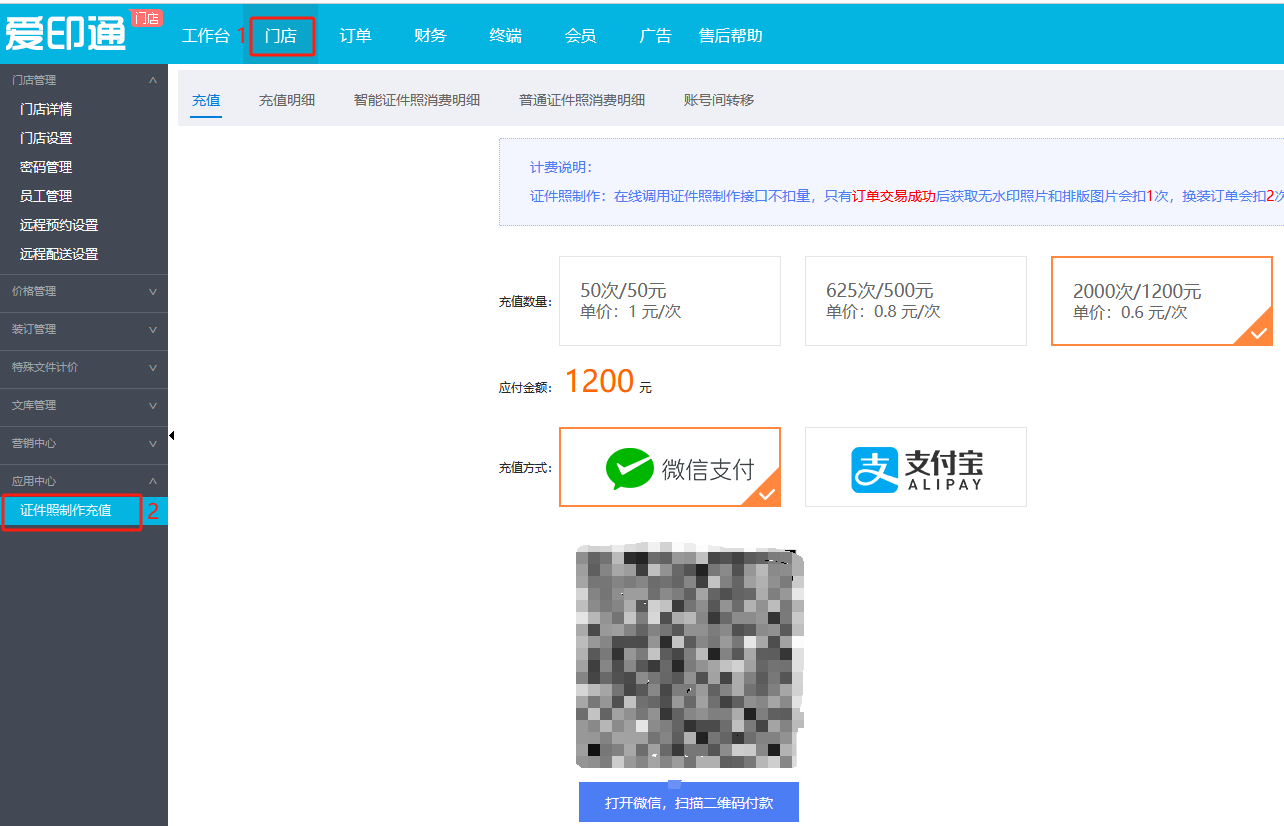1284x826 pixels.
Task: Switch to the 充值明细 tab
Action: (x=287, y=100)
